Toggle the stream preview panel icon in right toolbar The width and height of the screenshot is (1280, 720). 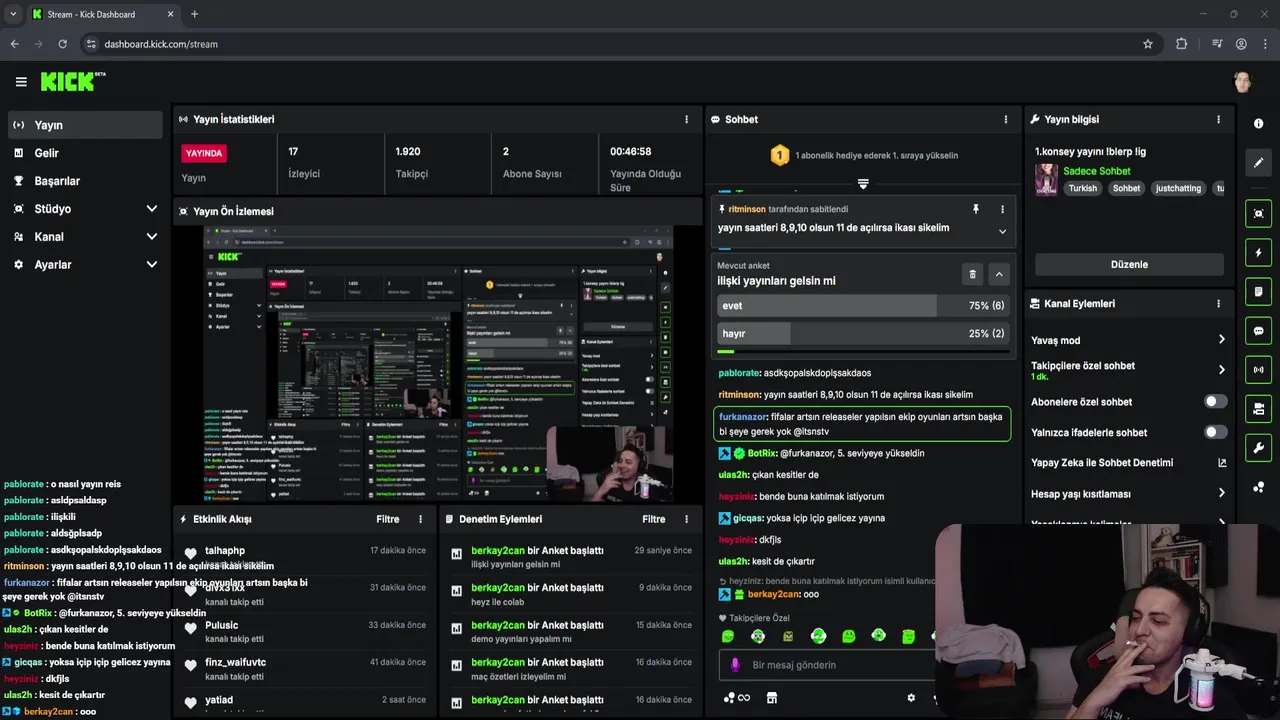(x=1258, y=213)
